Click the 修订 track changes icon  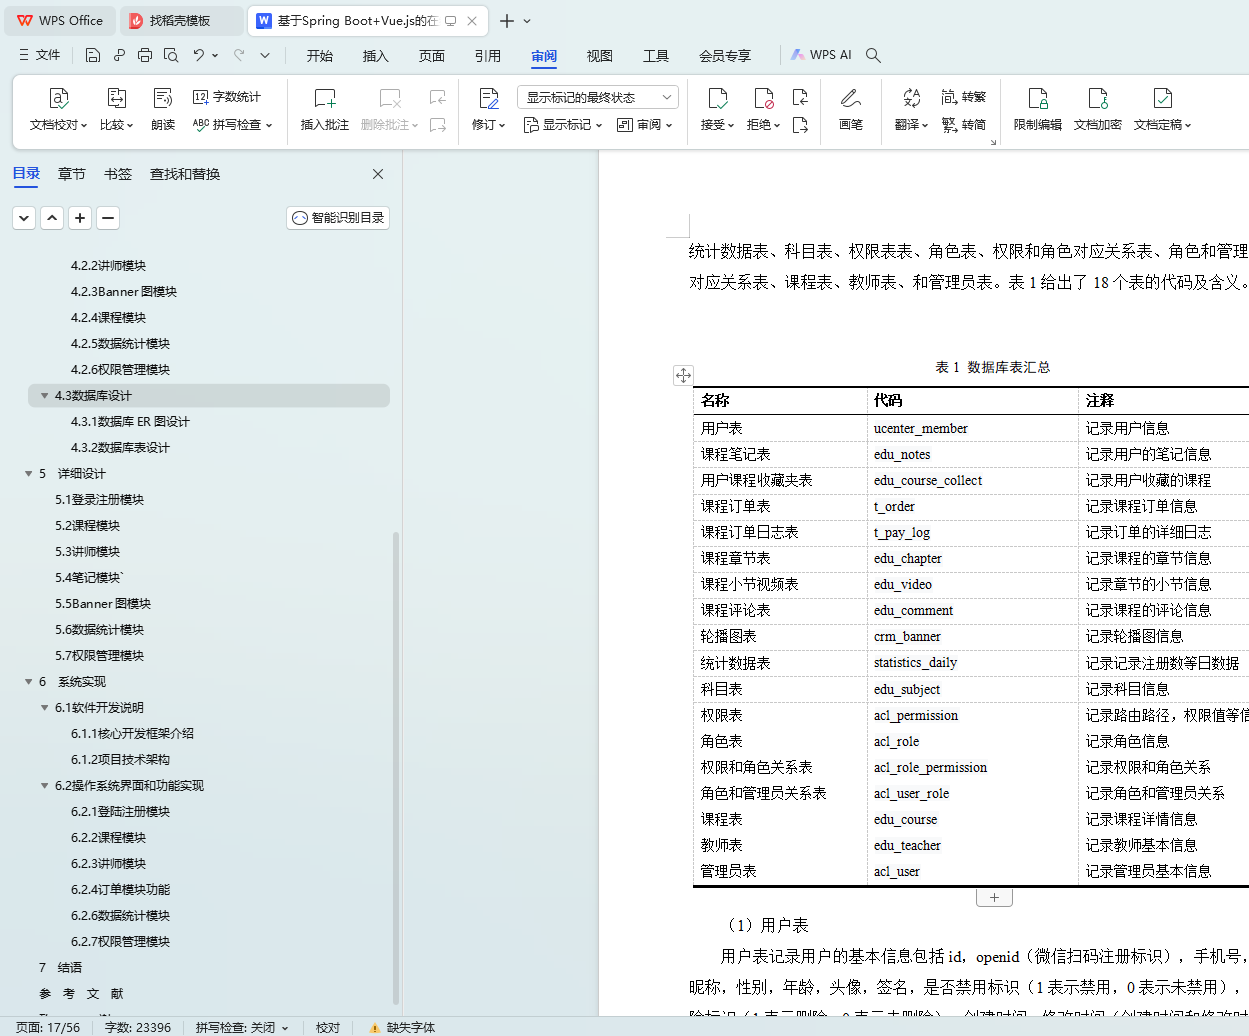click(x=489, y=98)
